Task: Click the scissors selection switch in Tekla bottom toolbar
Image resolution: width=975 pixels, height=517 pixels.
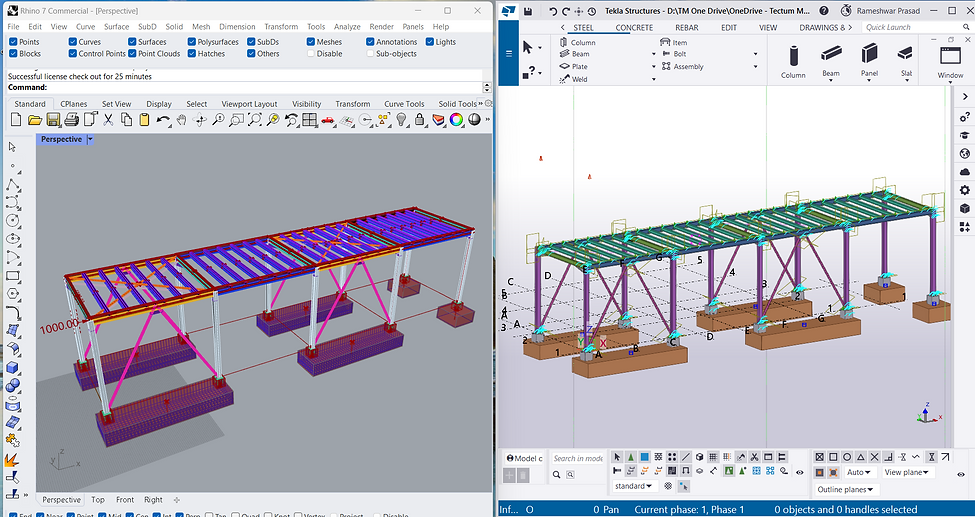Action: 754,457
